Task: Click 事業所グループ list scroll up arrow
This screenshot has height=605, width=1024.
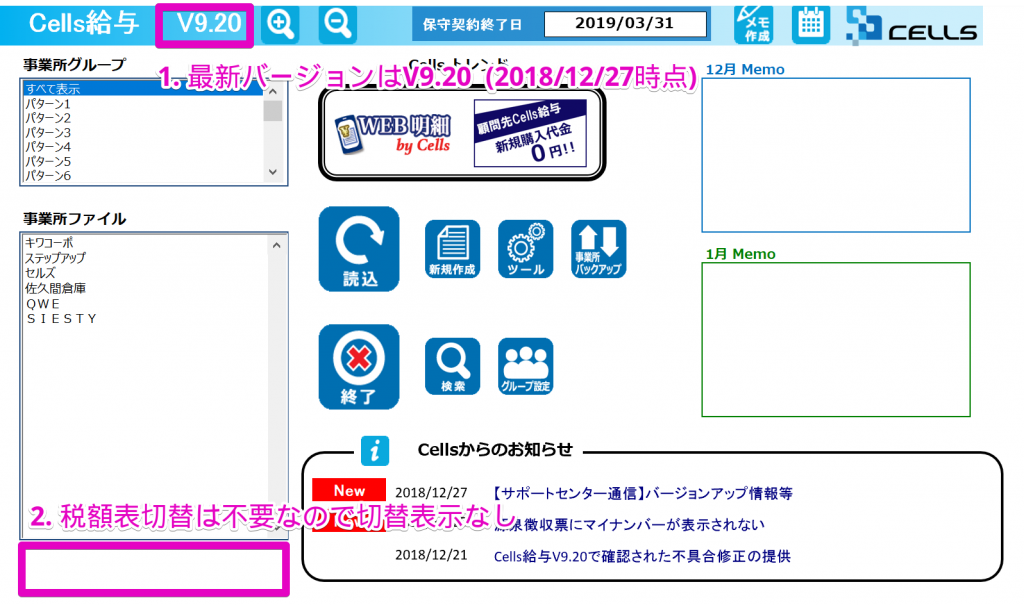Action: click(273, 91)
